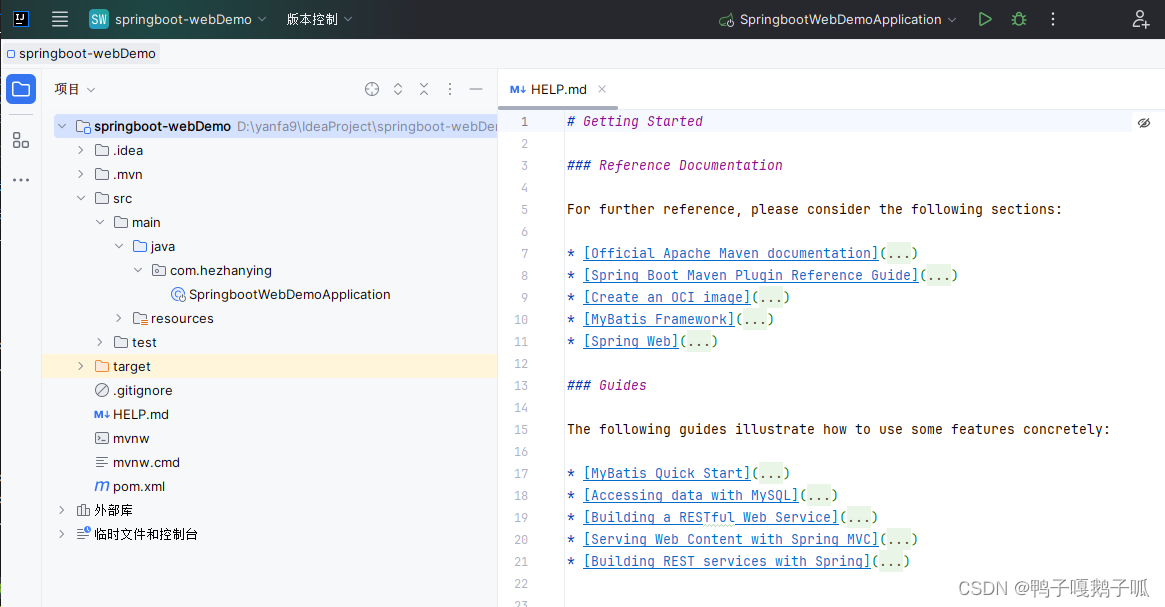
Task: Expand the target folder
Action: [81, 366]
